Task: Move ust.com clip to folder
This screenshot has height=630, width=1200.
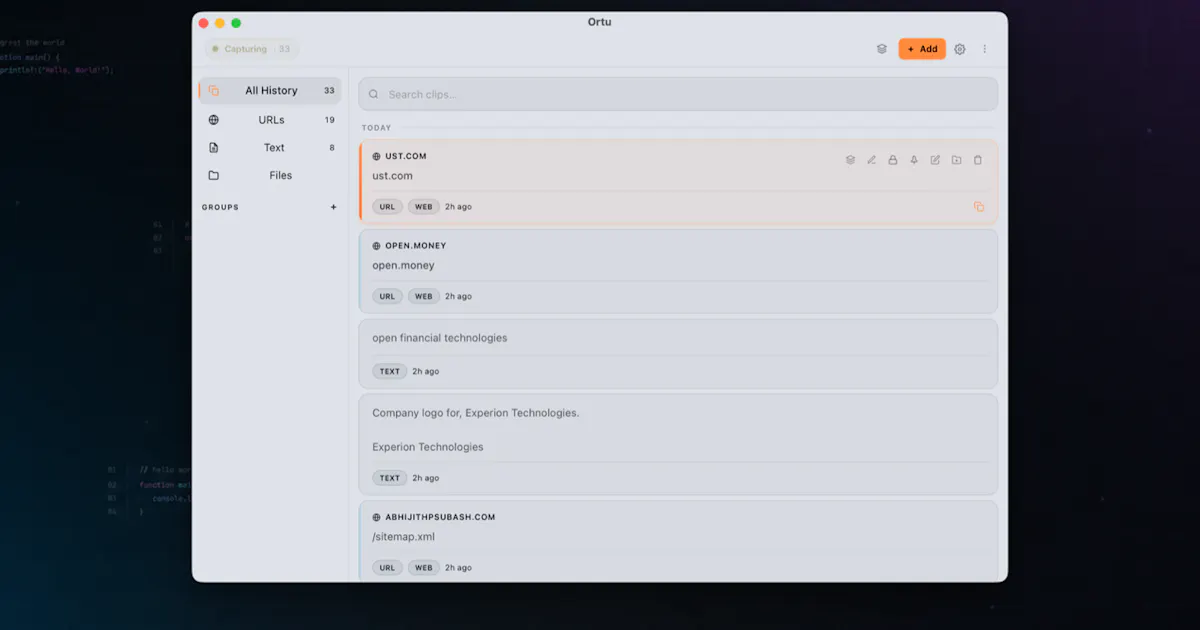Action: pyautogui.click(x=957, y=160)
